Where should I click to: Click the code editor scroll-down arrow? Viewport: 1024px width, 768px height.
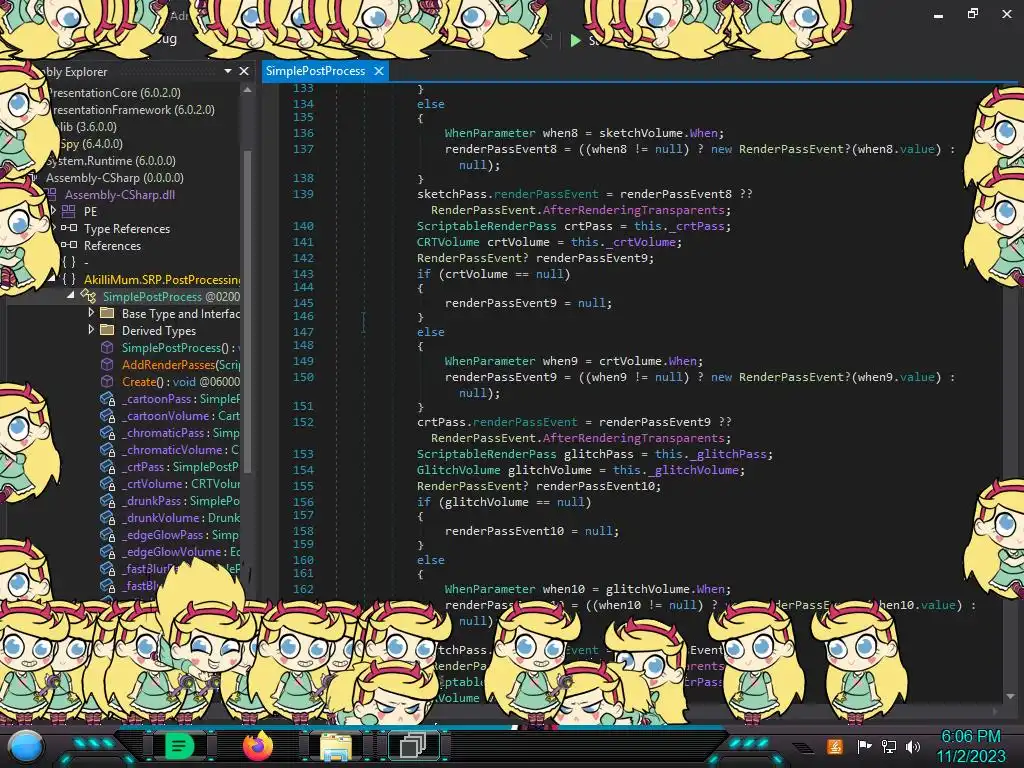[1010, 696]
